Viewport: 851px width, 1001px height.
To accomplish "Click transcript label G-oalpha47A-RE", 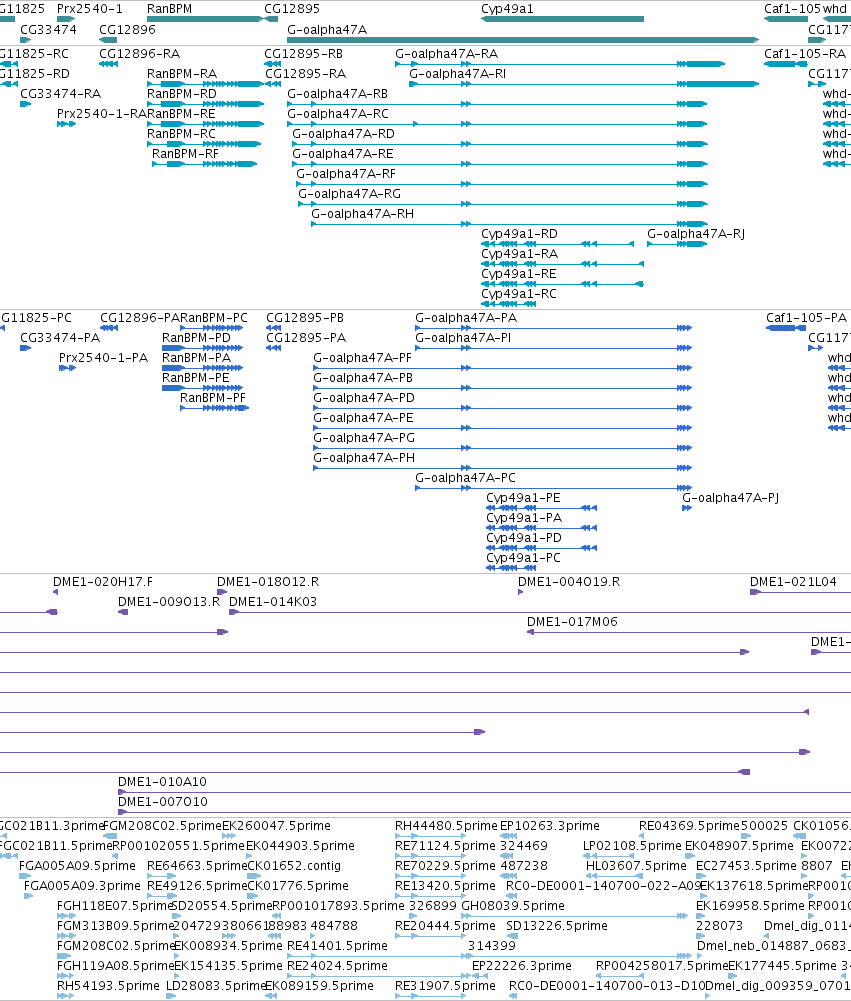I will click(x=343, y=154).
